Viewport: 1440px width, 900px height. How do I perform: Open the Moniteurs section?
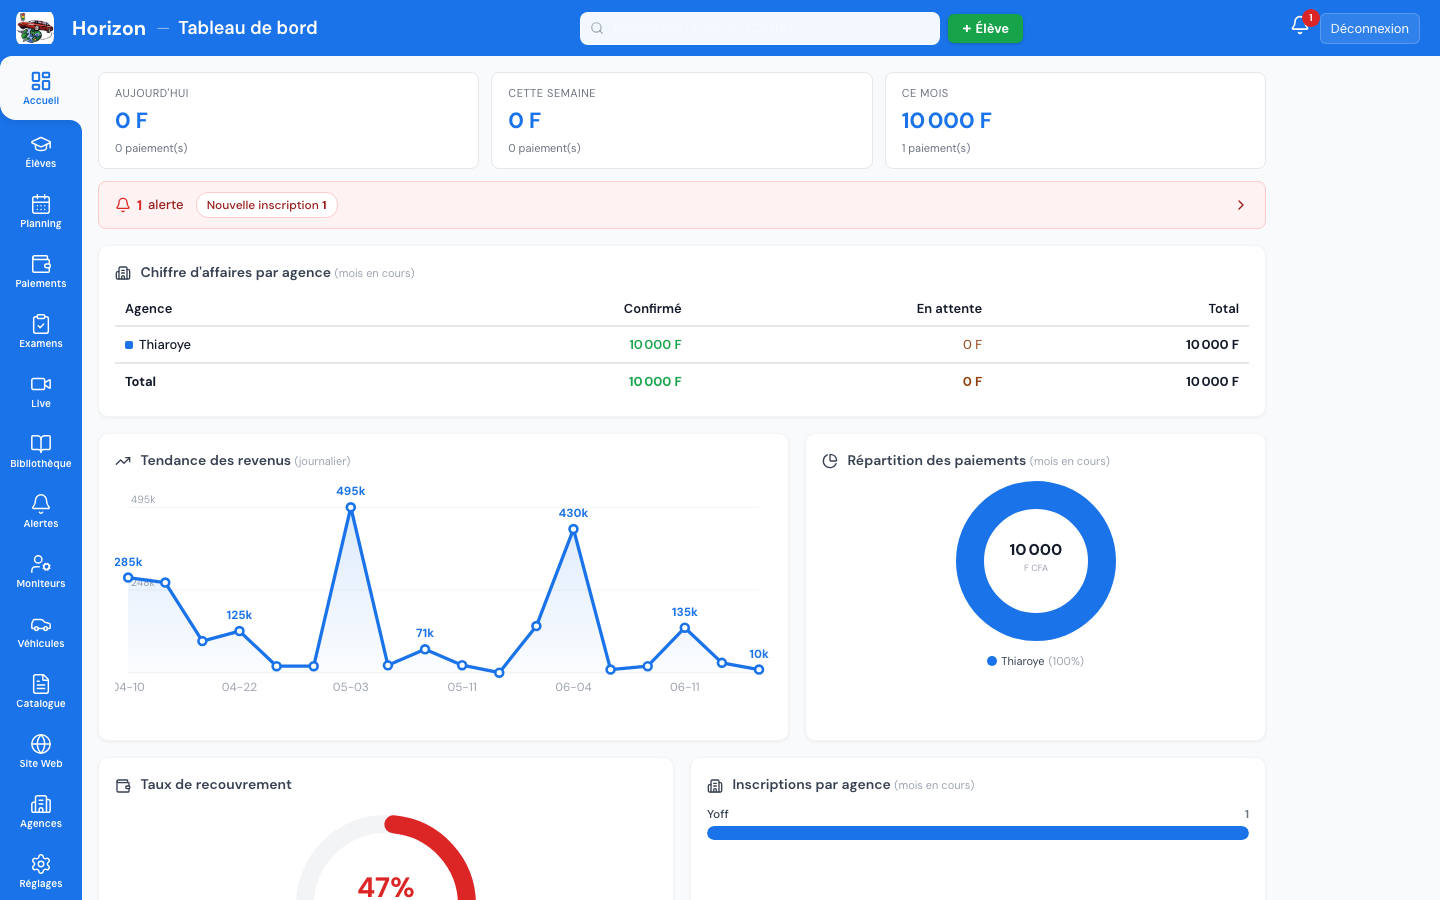tap(41, 571)
